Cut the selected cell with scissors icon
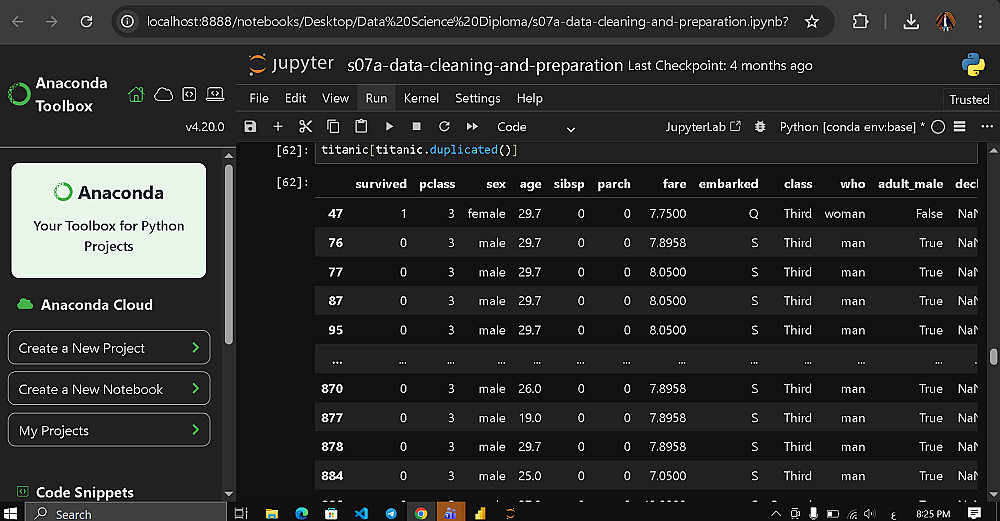 [306, 127]
